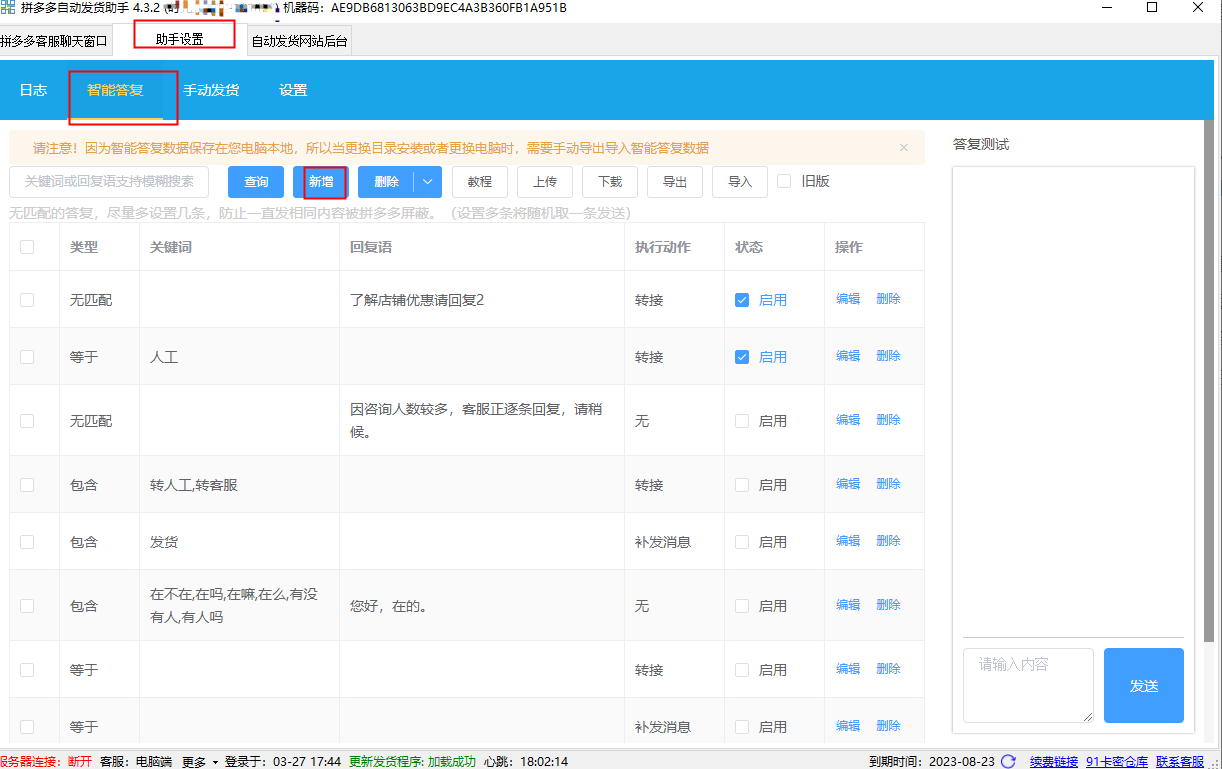Uncheck 启用 status on the 人工 row

[742, 357]
